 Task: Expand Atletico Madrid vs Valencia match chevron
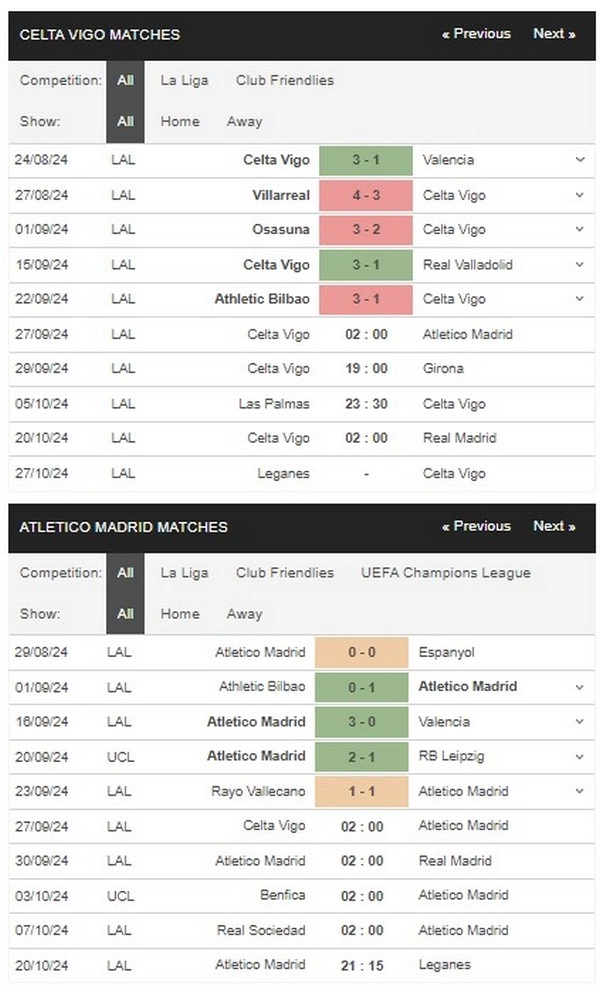[580, 722]
